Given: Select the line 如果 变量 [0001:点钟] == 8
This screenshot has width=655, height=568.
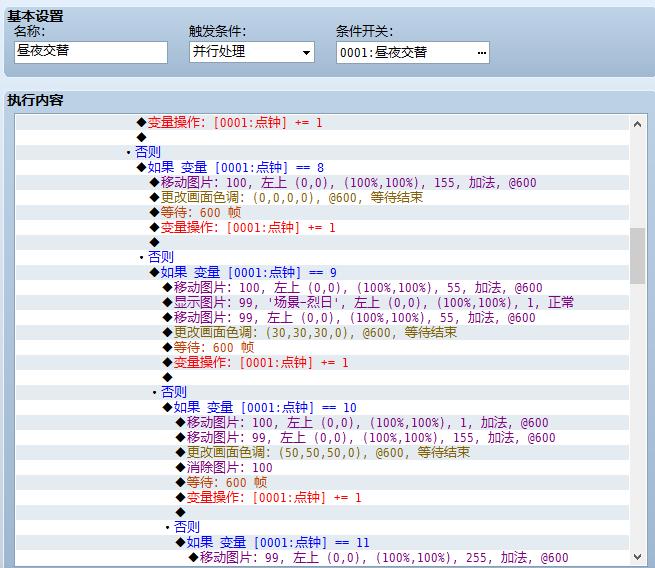Looking at the screenshot, I should point(322,167).
